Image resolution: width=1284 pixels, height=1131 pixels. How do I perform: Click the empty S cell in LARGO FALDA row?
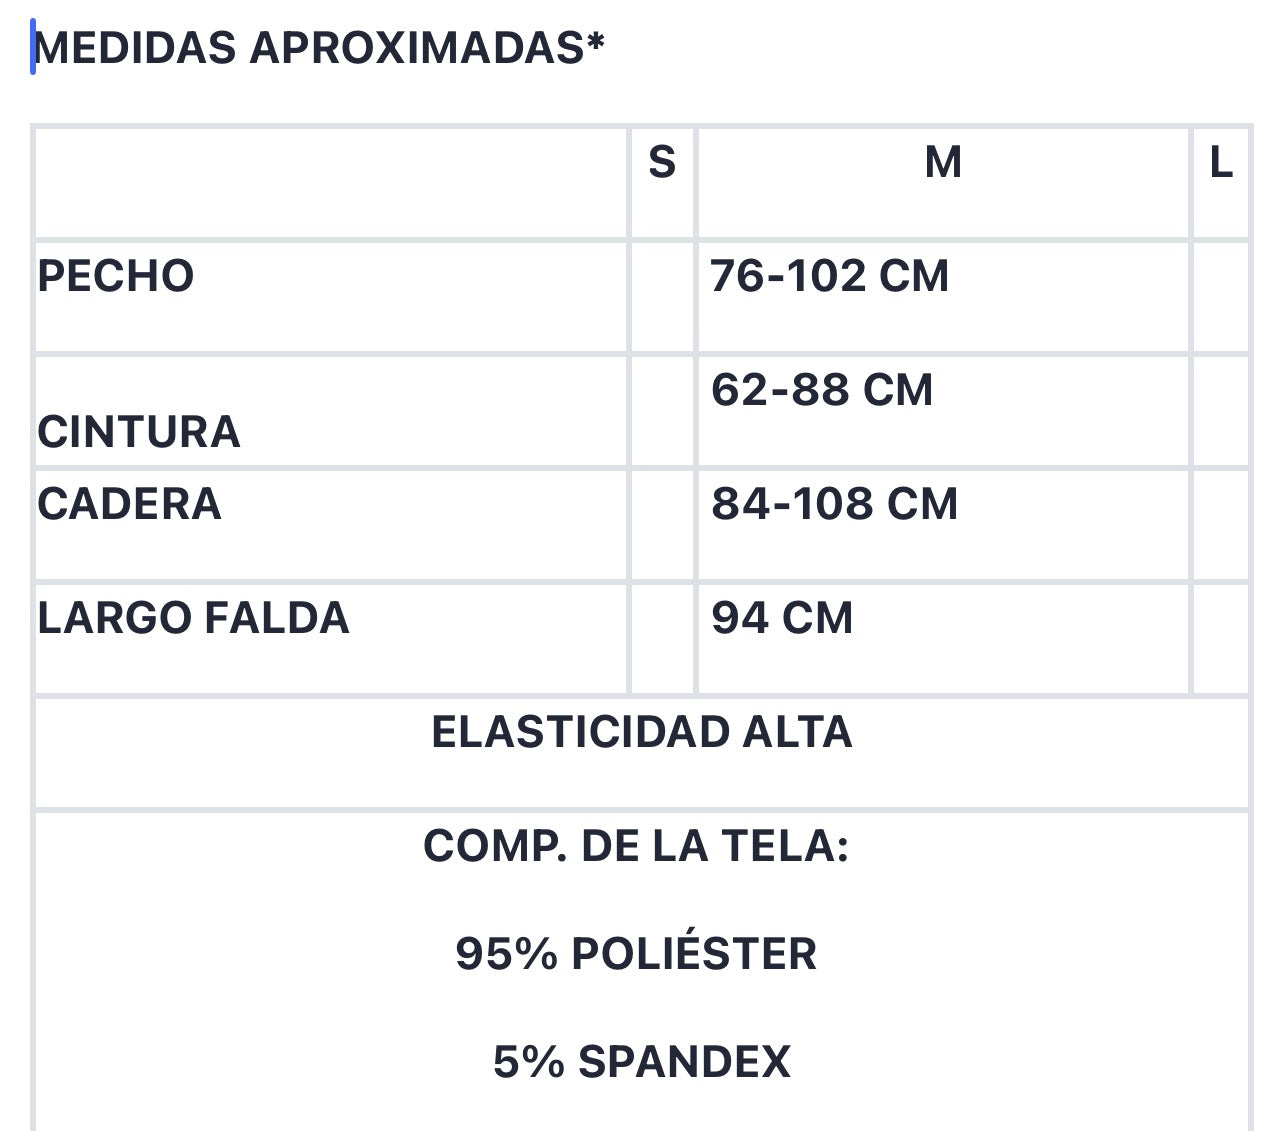pyautogui.click(x=662, y=639)
